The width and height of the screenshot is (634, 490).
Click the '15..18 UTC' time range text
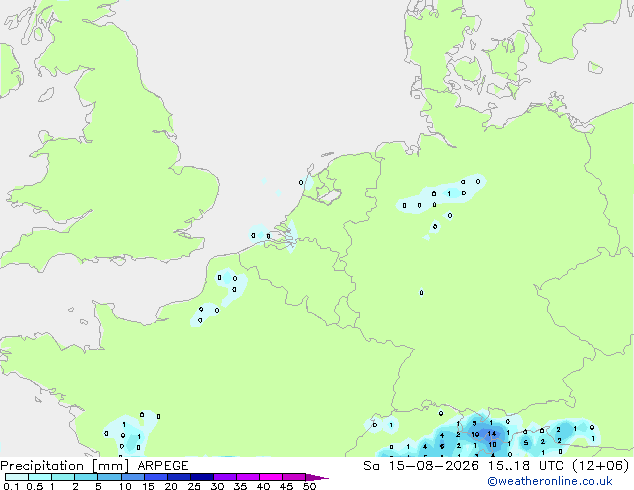(525, 466)
